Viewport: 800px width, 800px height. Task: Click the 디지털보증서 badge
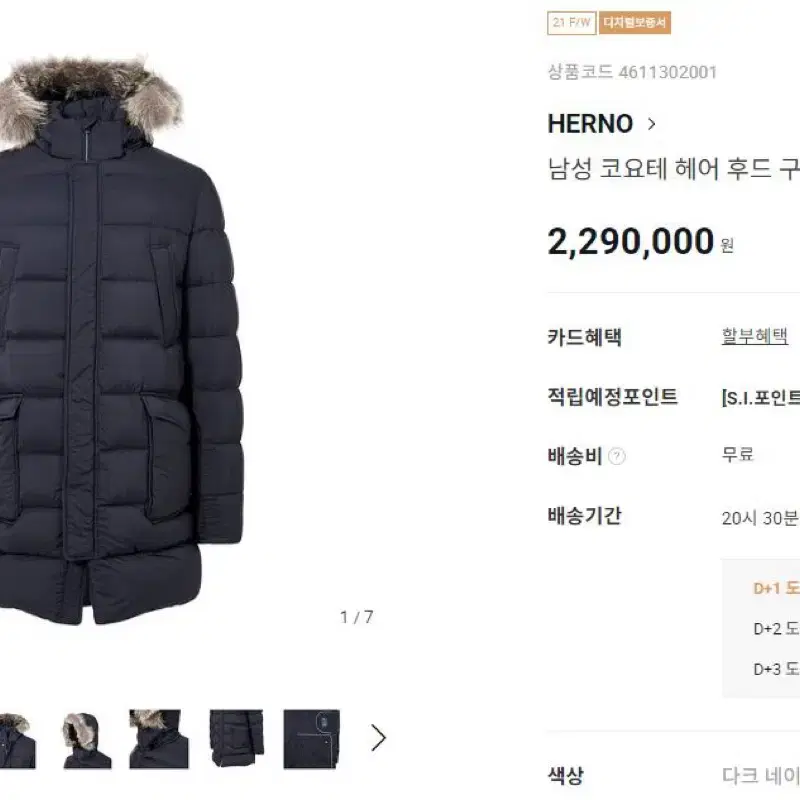(x=635, y=23)
